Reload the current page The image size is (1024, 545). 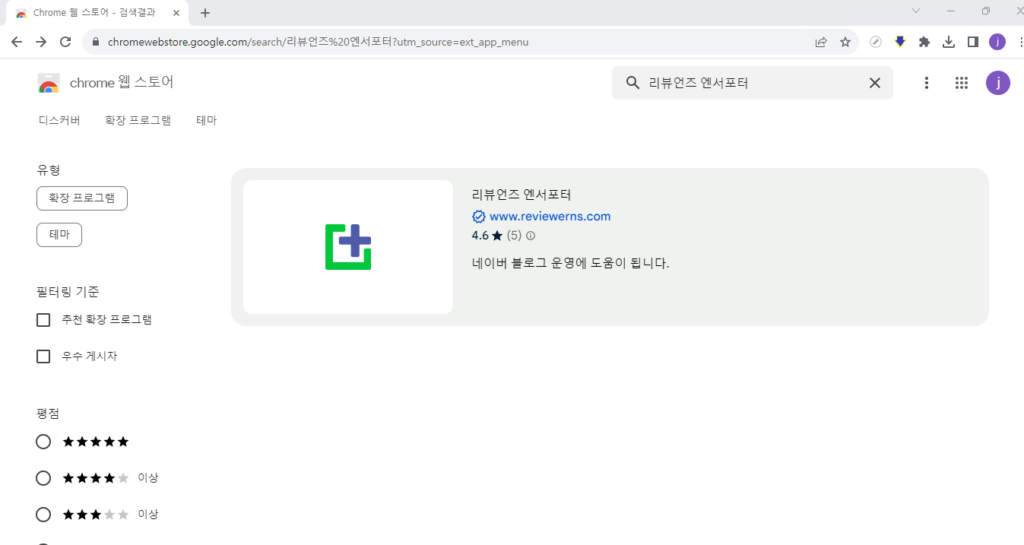click(x=65, y=42)
